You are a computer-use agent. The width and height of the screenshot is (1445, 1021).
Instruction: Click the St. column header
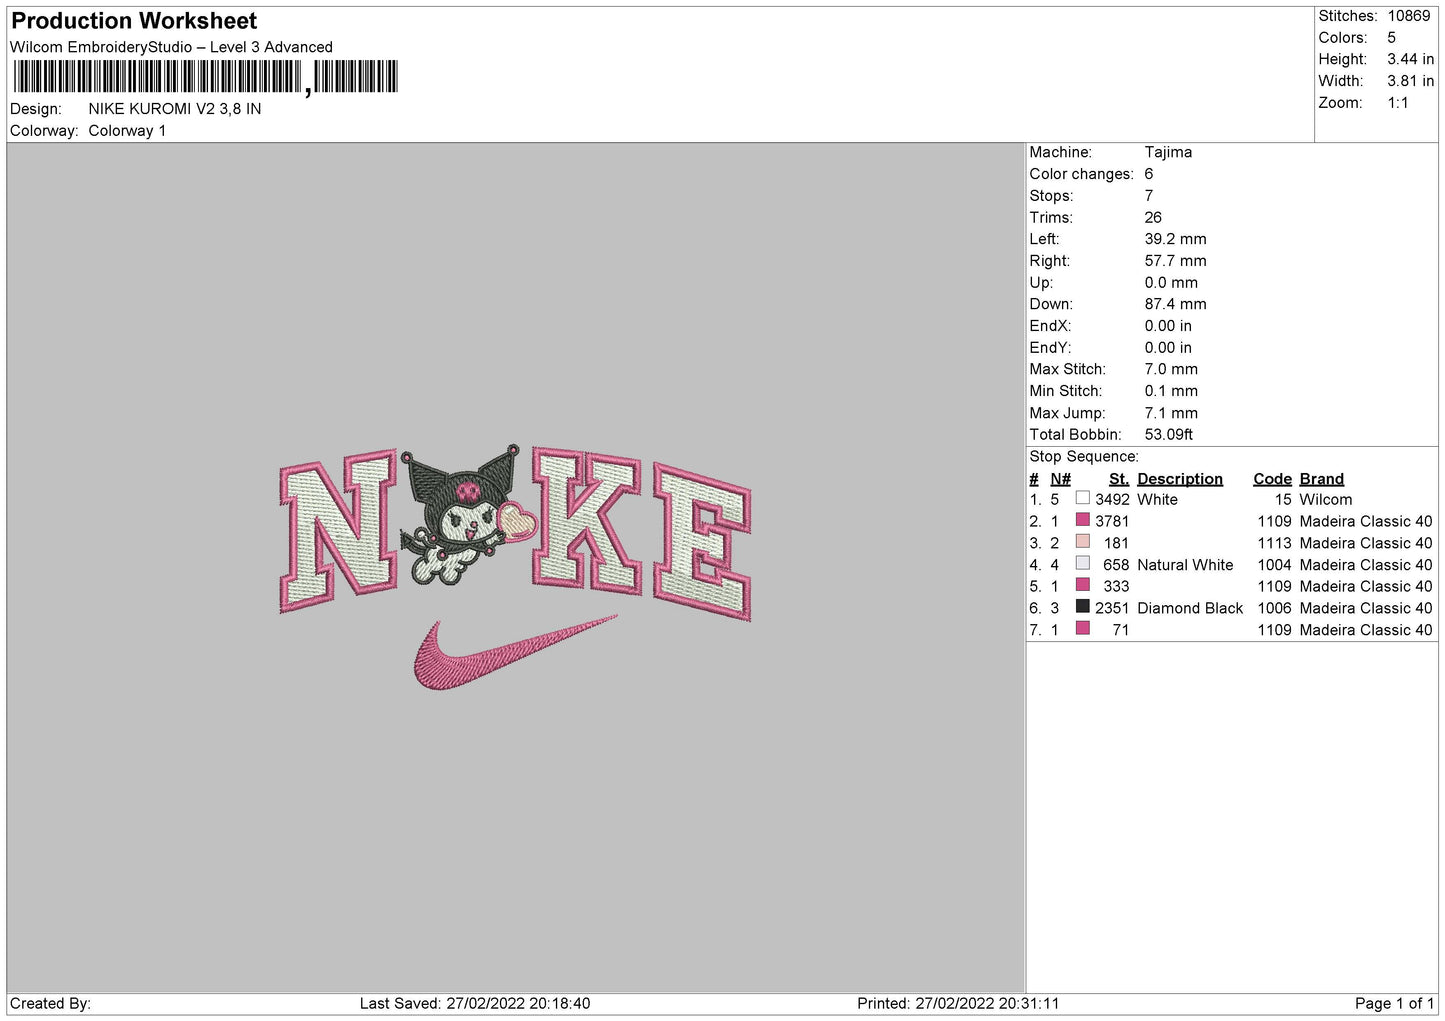1119,479
